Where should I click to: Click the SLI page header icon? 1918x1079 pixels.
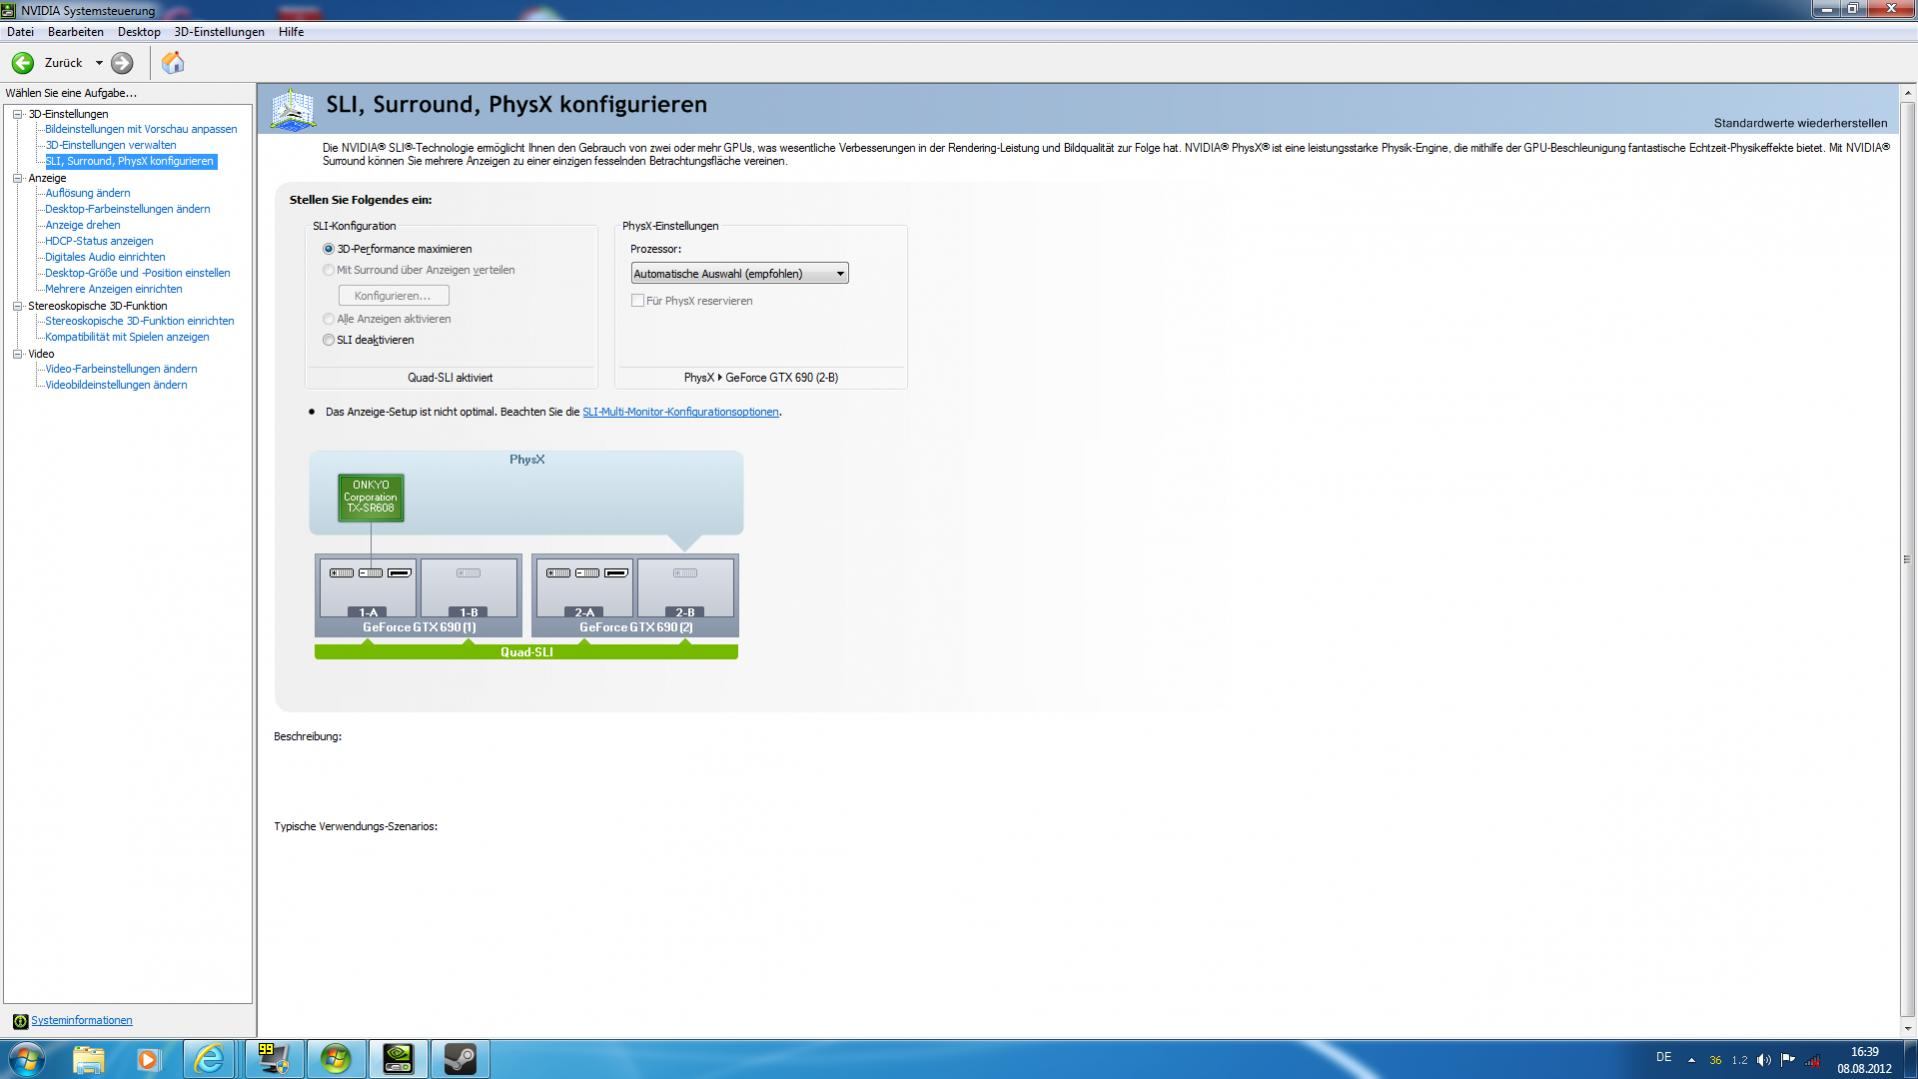coord(293,109)
